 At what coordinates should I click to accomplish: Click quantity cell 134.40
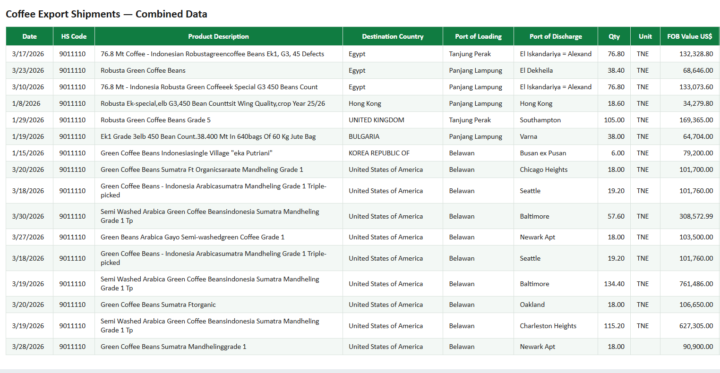click(614, 284)
